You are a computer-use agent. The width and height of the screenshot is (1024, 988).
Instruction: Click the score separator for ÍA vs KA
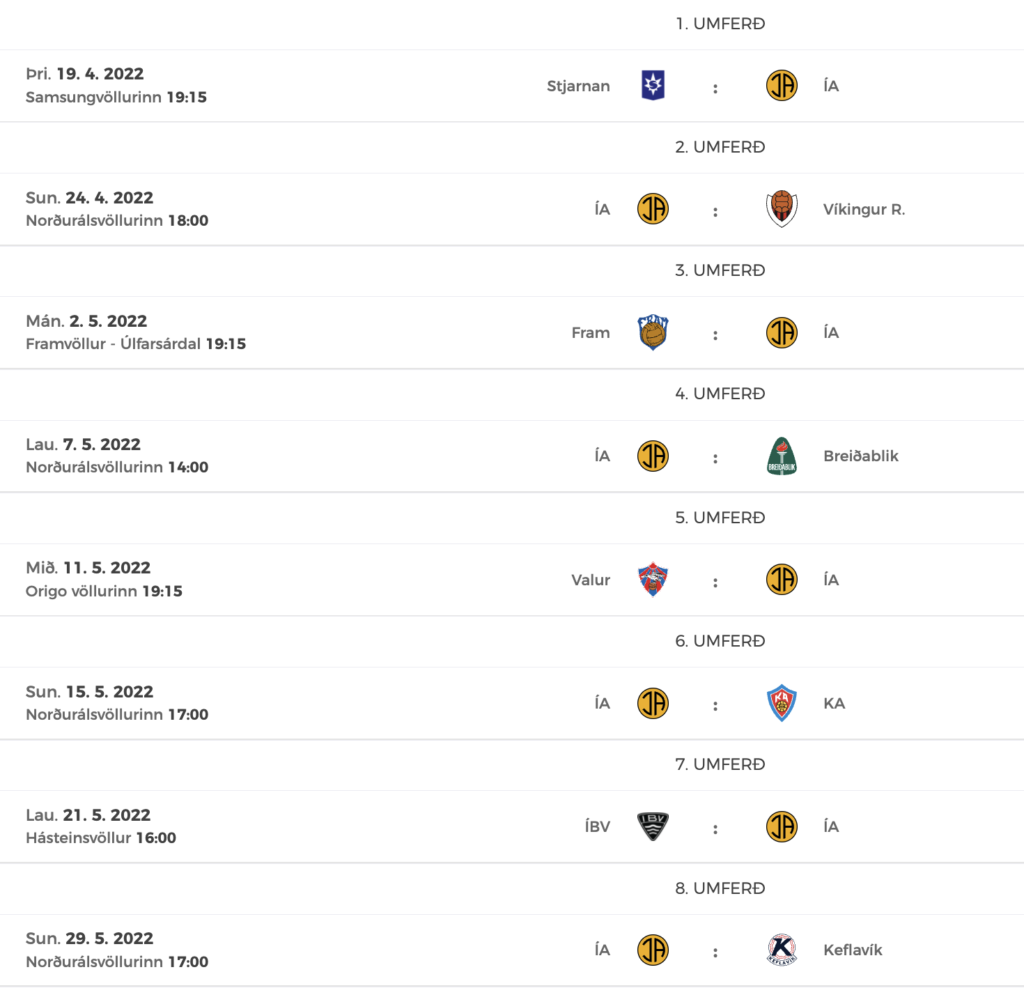coord(715,705)
